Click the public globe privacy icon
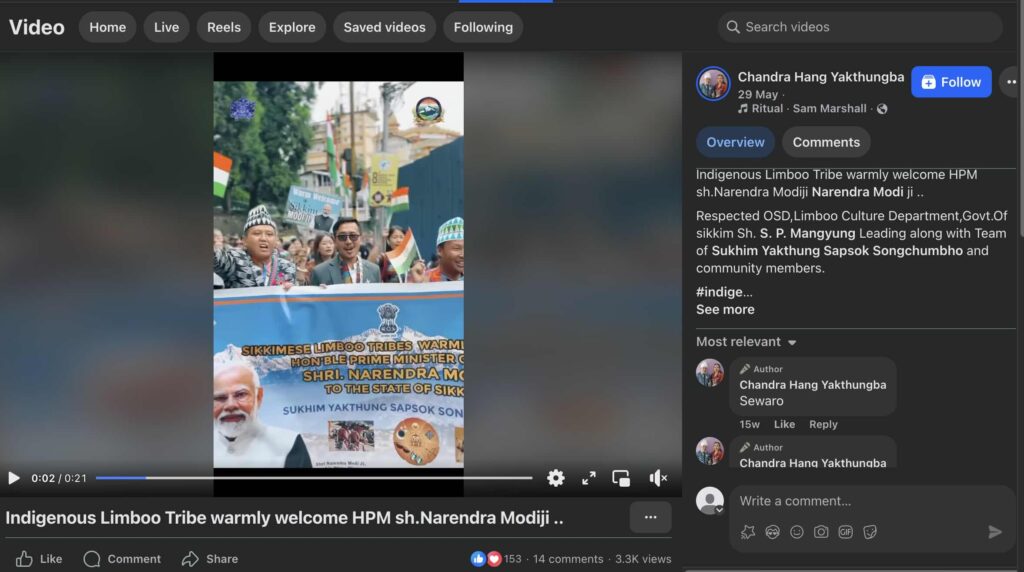Viewport: 1024px width, 572px height. pyautogui.click(x=882, y=109)
